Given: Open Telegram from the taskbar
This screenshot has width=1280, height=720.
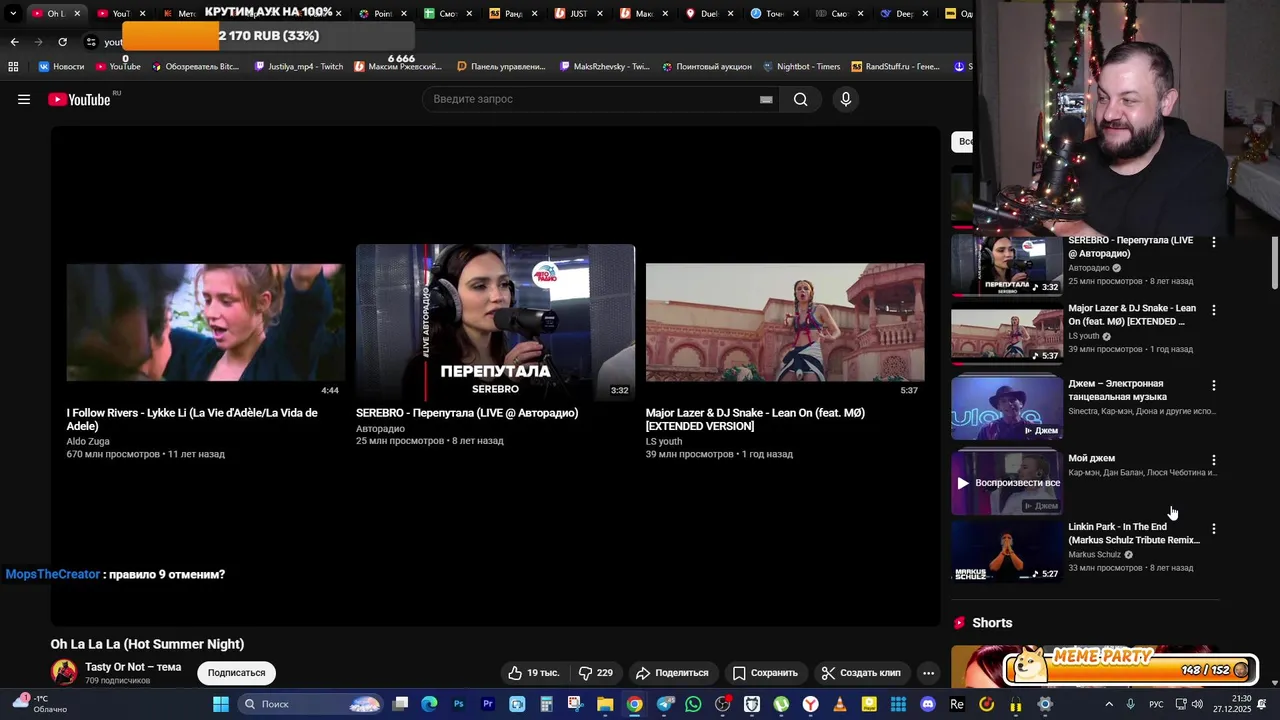Looking at the screenshot, I should click(665, 704).
